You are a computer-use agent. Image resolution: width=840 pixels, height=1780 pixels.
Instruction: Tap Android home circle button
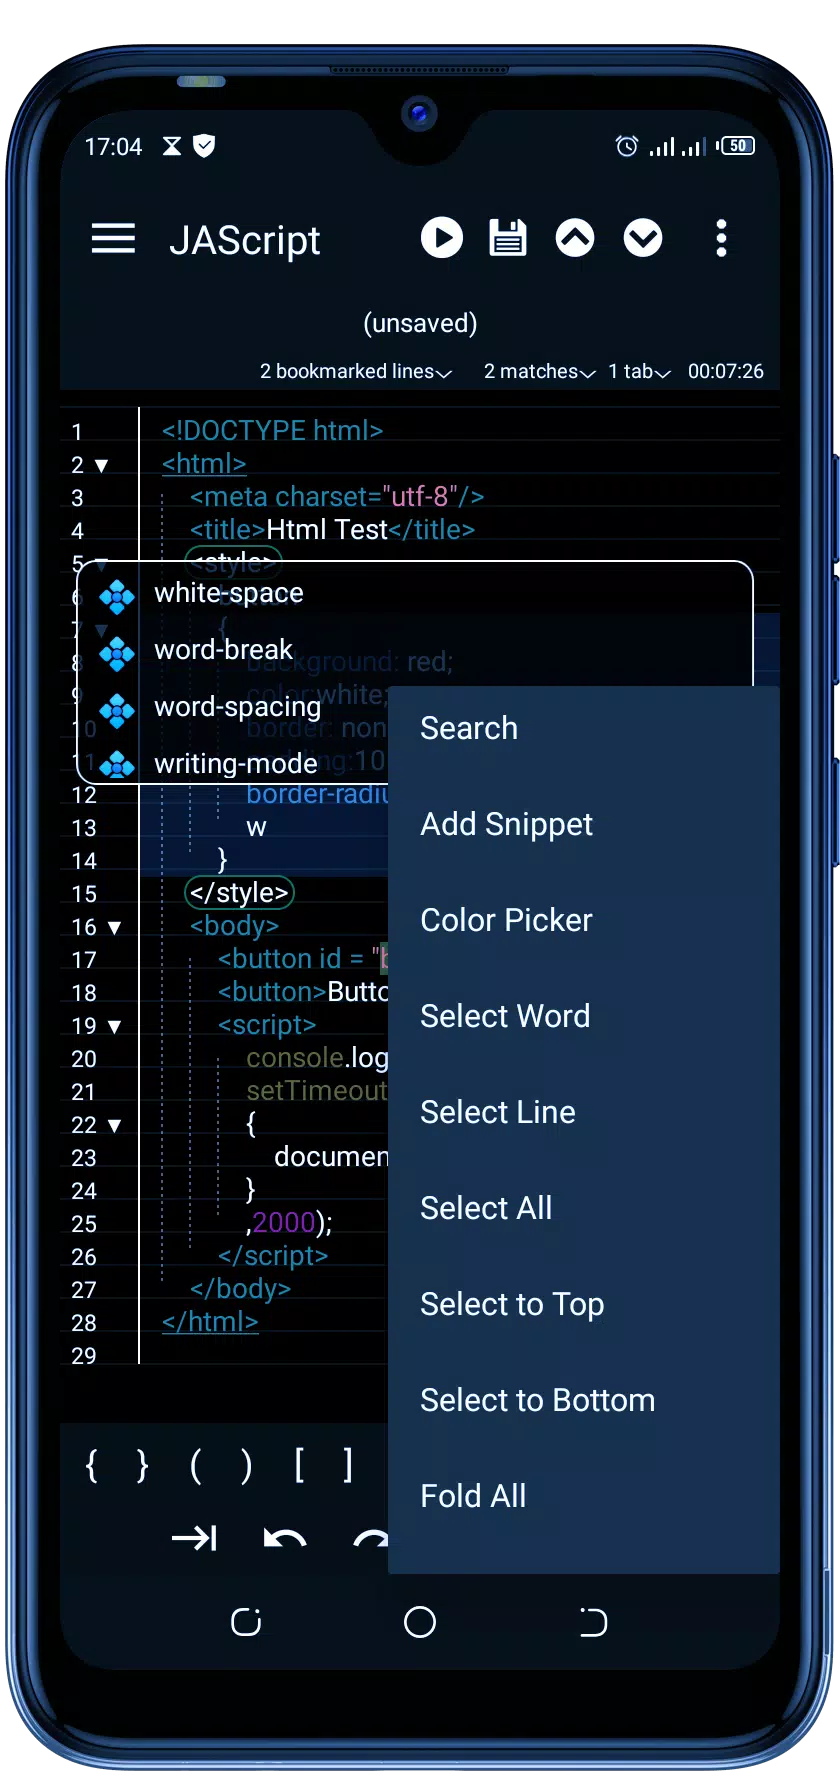pyautogui.click(x=420, y=1622)
